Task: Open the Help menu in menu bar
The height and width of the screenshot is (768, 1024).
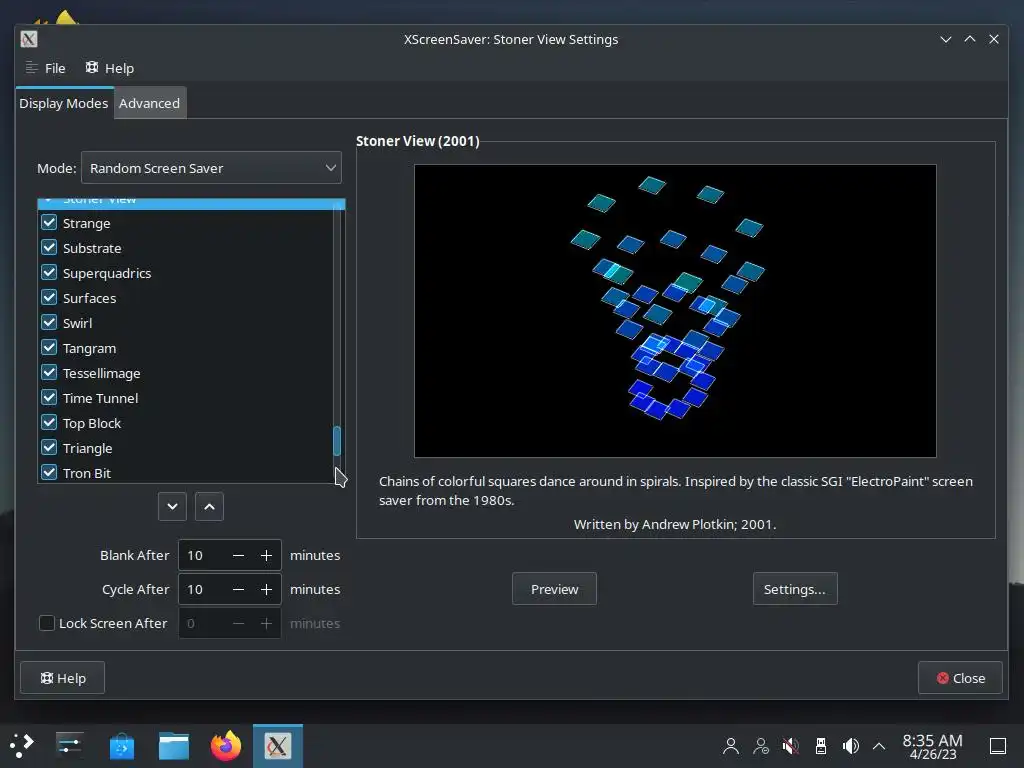Action: pos(109,68)
